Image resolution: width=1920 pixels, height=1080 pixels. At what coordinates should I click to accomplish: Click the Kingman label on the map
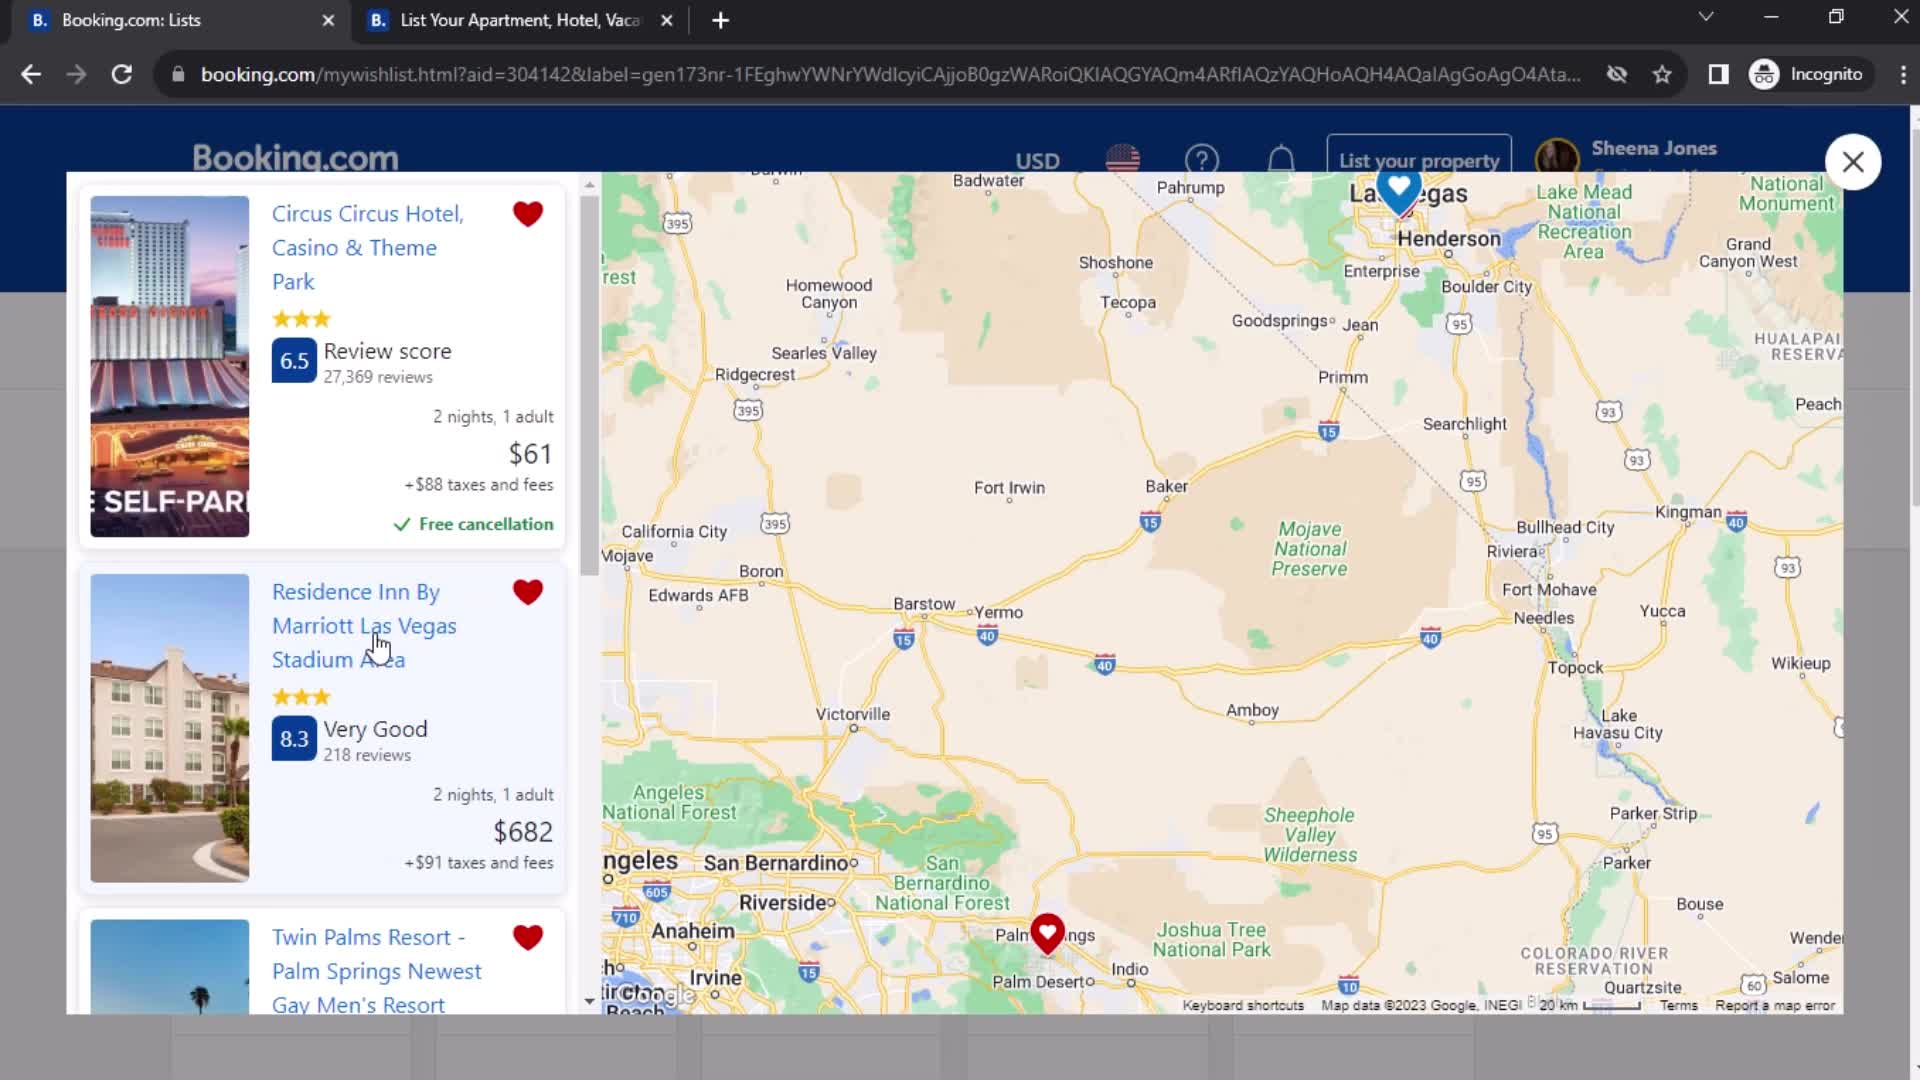(1688, 512)
